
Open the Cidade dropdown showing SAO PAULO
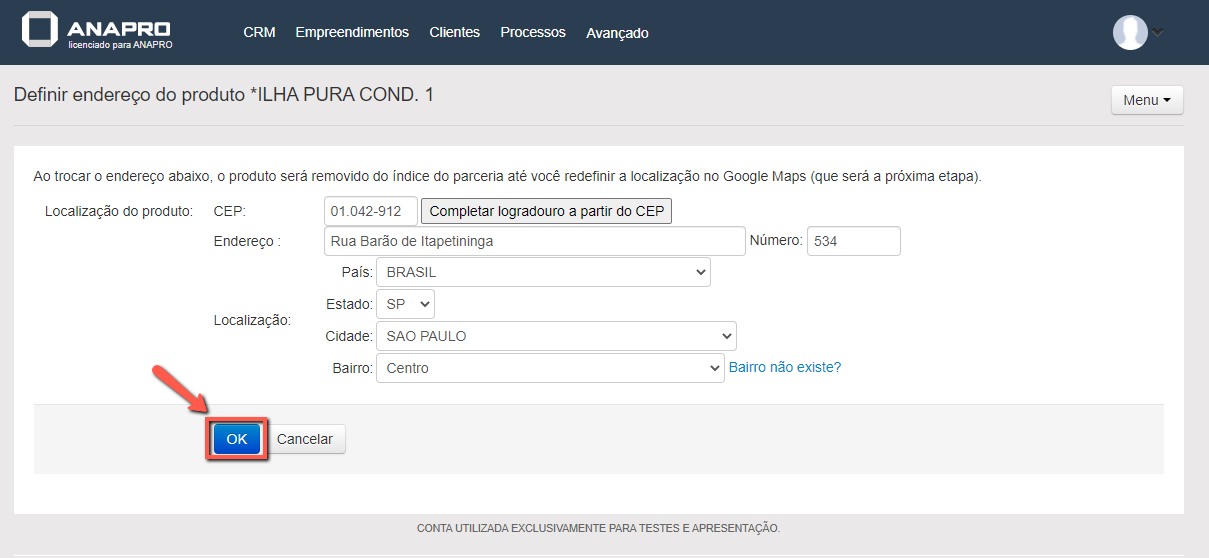(x=556, y=336)
